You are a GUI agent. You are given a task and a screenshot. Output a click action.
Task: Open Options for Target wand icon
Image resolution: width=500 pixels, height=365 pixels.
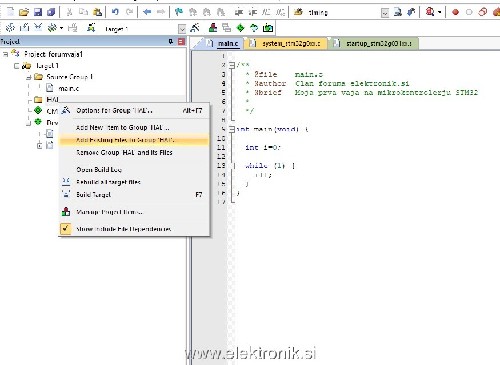[x=195, y=28]
